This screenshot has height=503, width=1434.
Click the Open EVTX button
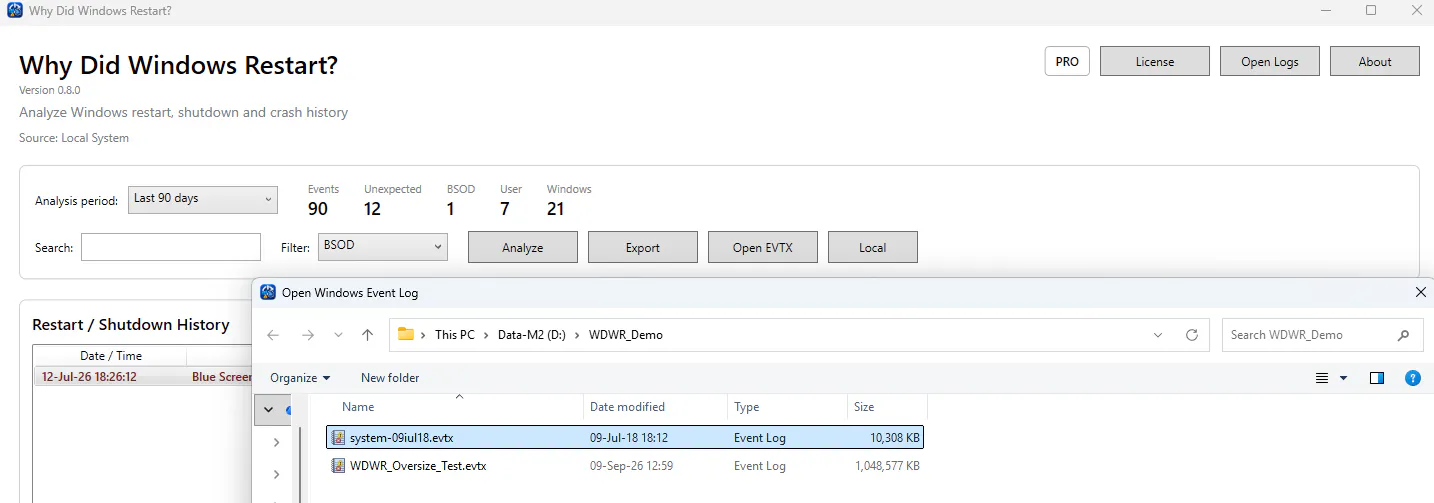point(763,247)
